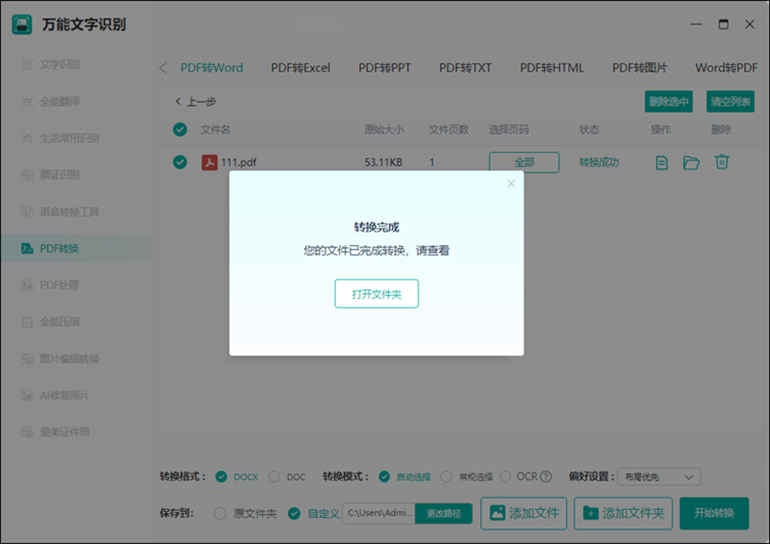Open output folder icon for 111.pdf

pyautogui.click(x=691, y=162)
